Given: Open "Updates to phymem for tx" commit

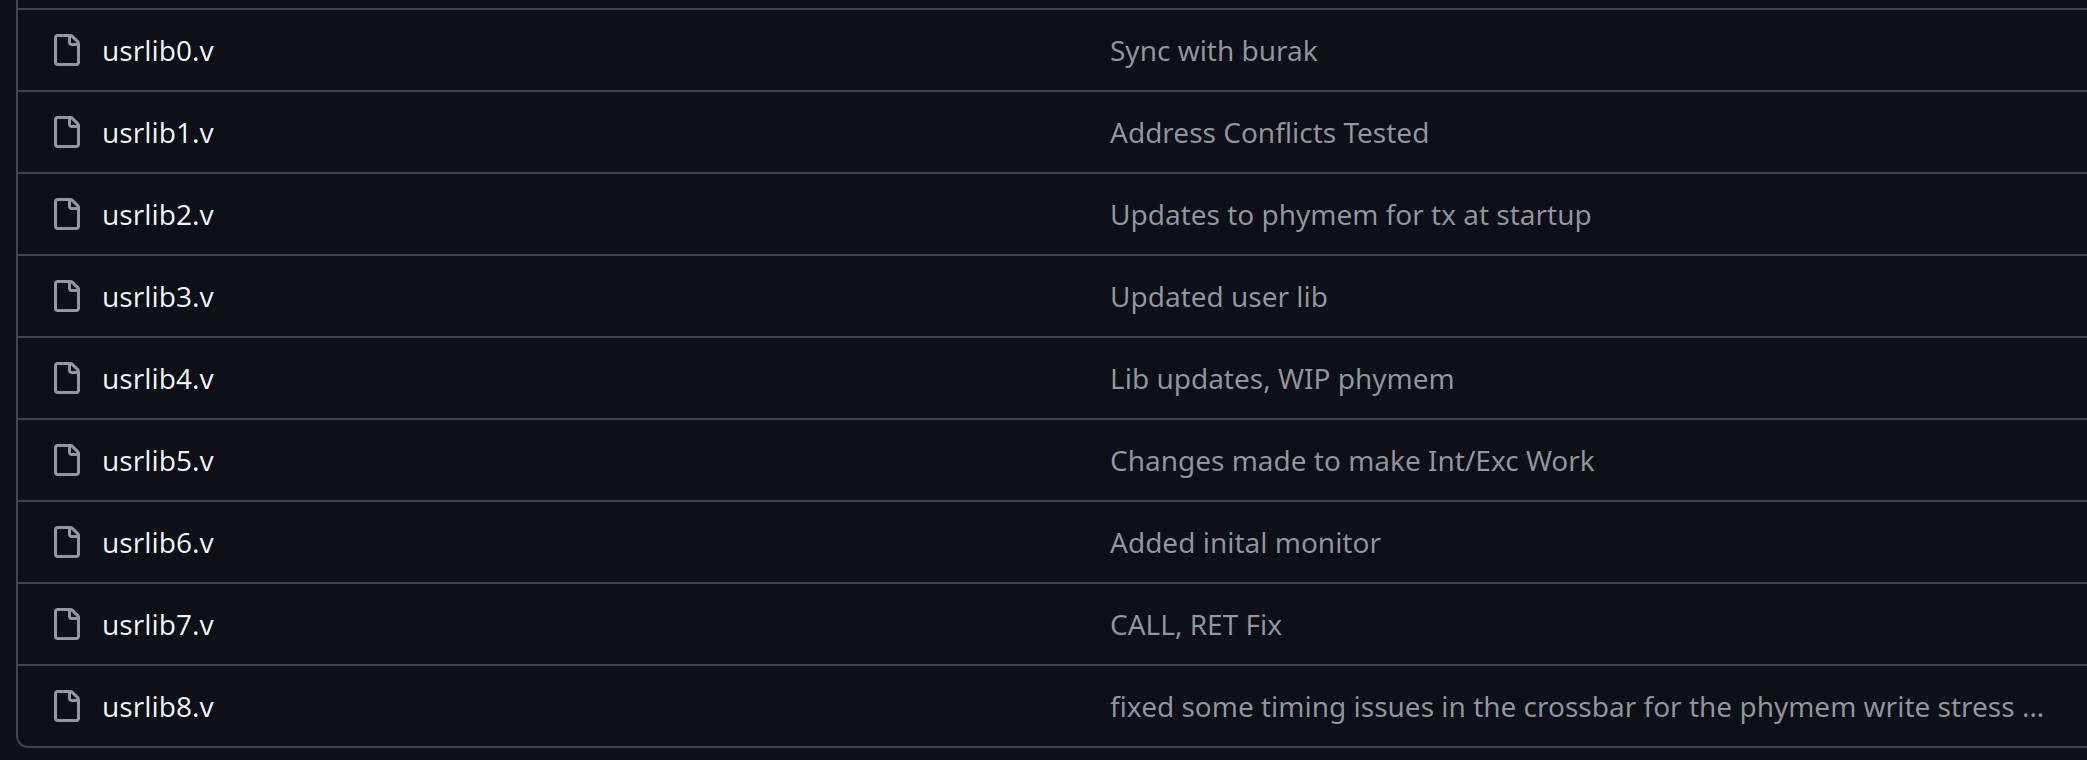Looking at the screenshot, I should point(1350,215).
